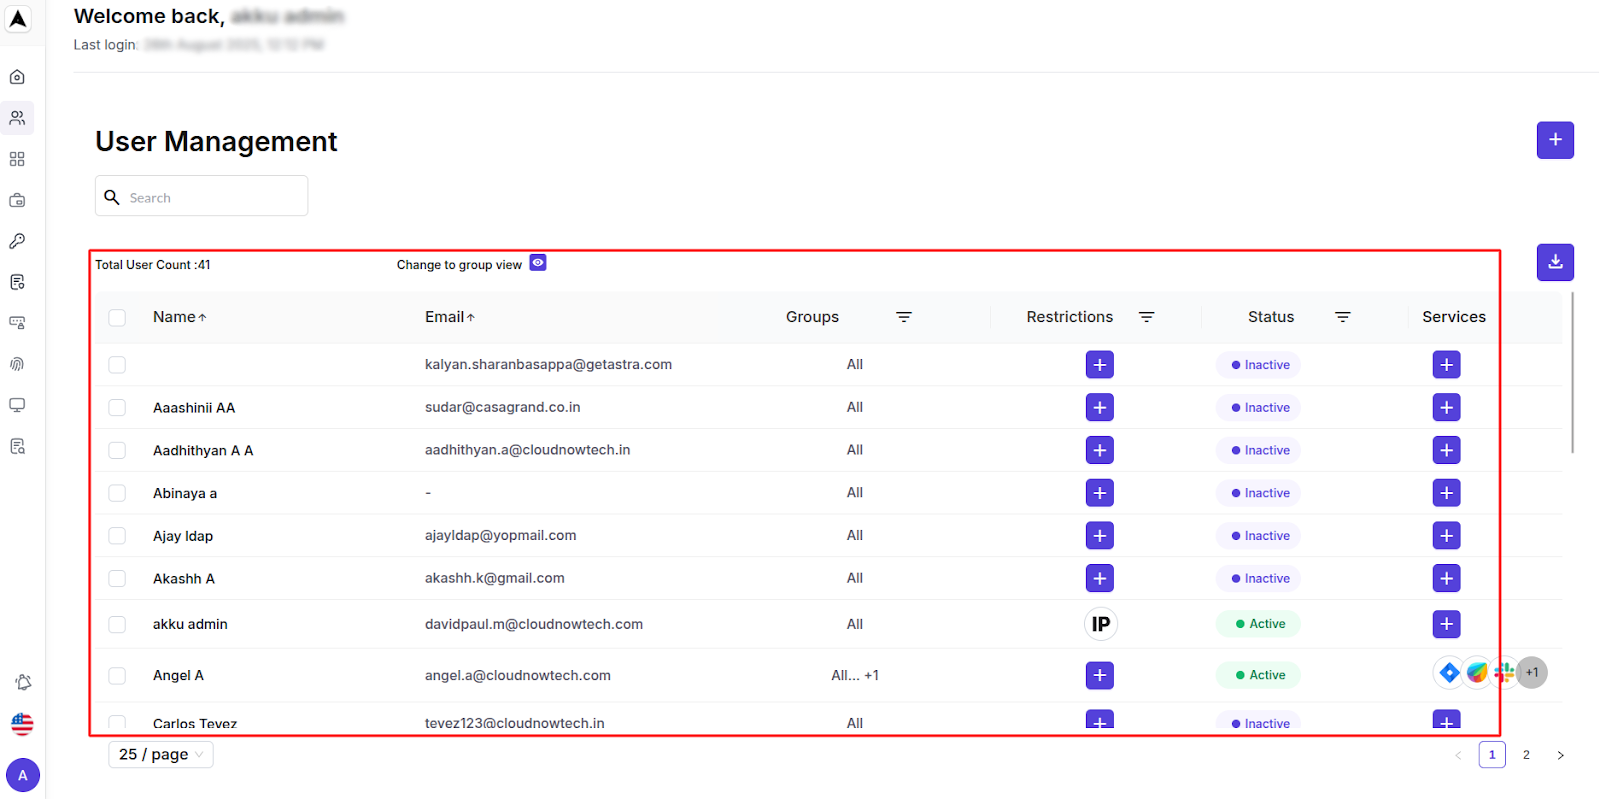Go to next page arrow
This screenshot has height=799, width=1600.
point(1560,755)
